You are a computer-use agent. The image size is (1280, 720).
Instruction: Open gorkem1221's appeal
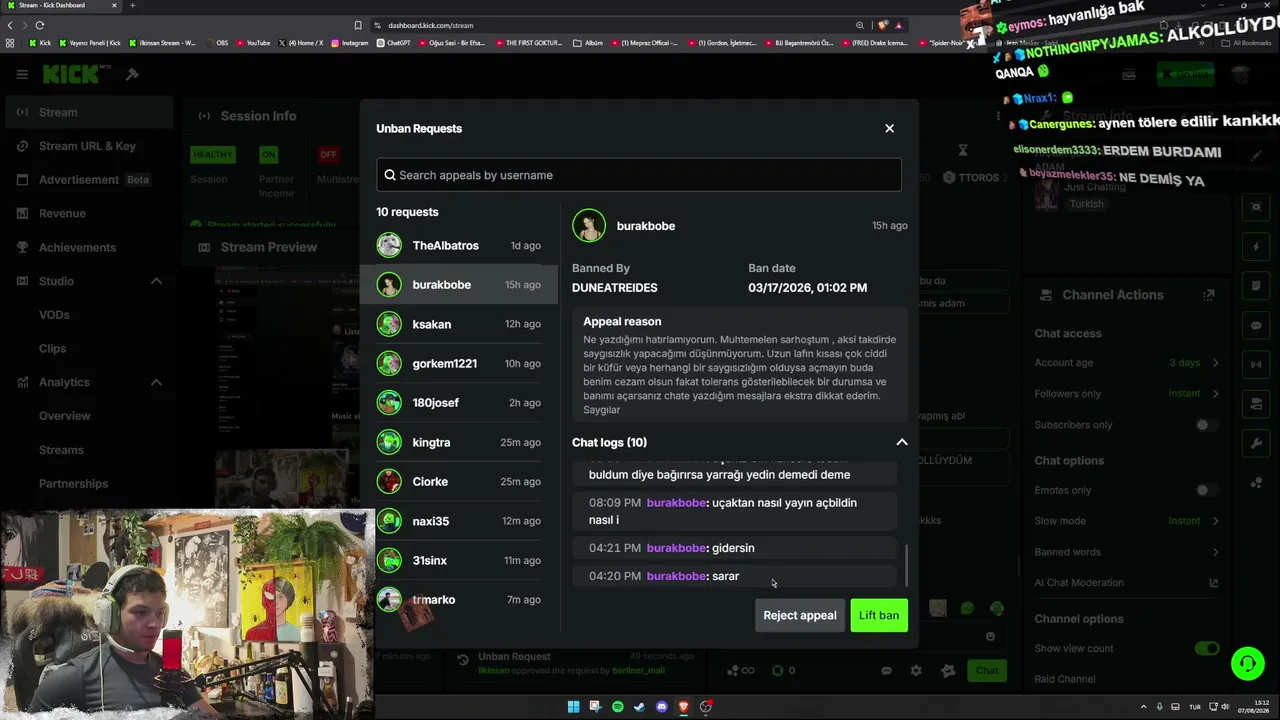coord(459,363)
